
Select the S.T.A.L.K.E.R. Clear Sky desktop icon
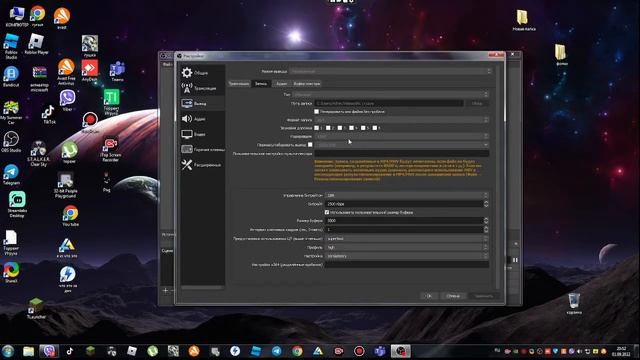[38, 154]
